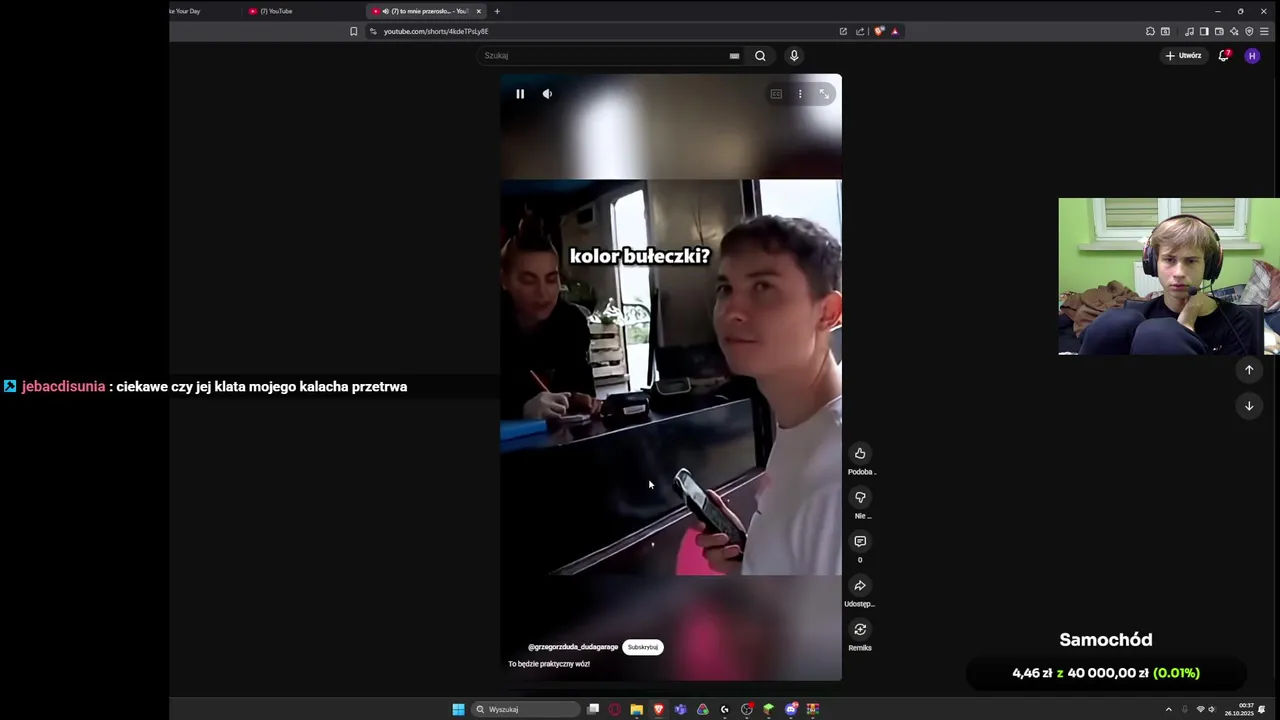
Task: Open Discord from the taskbar
Action: click(791, 709)
